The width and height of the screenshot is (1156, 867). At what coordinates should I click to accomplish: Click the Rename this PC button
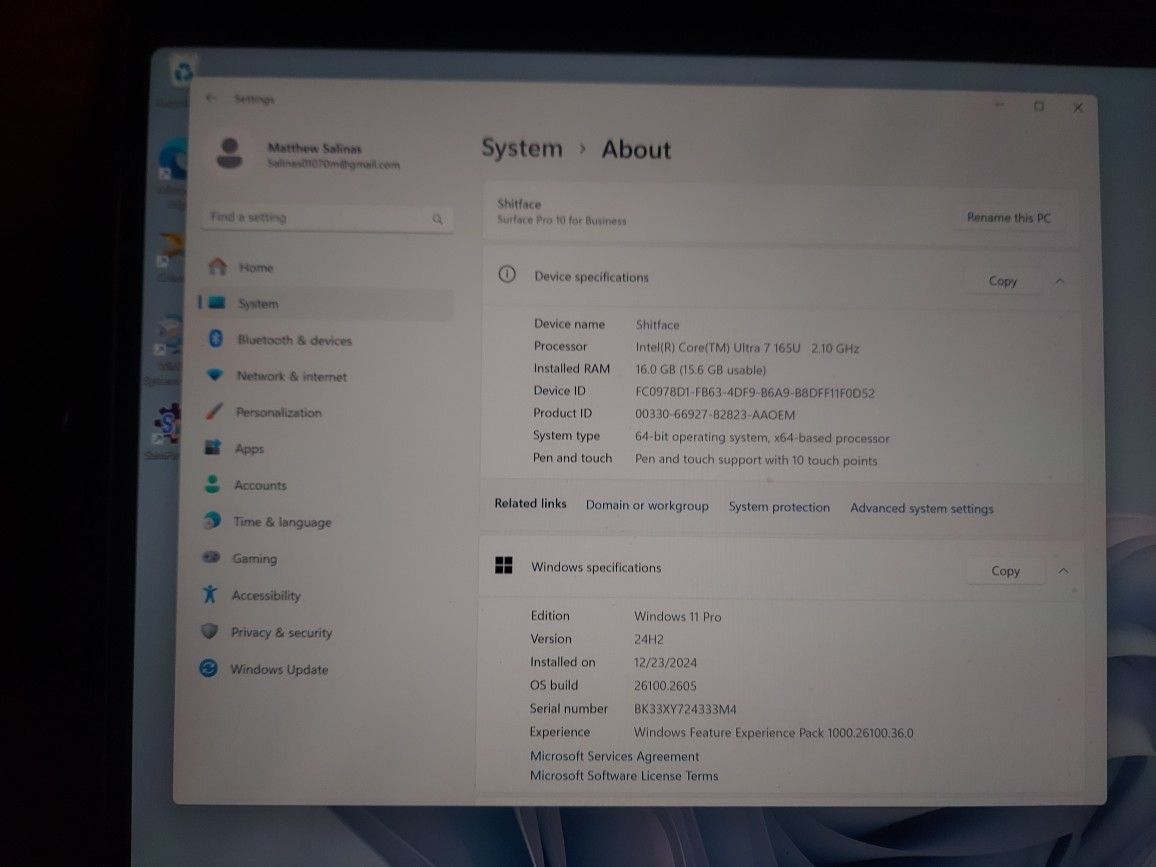[1008, 217]
